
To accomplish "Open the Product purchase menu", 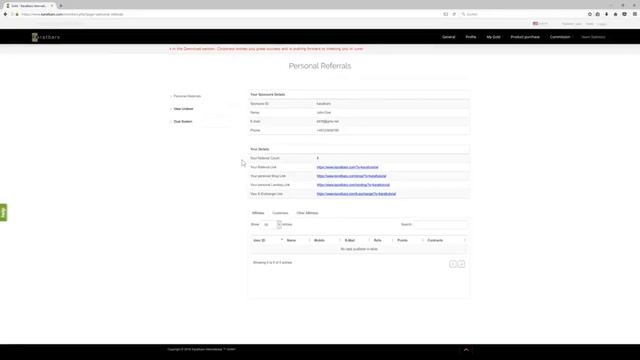I will point(525,37).
